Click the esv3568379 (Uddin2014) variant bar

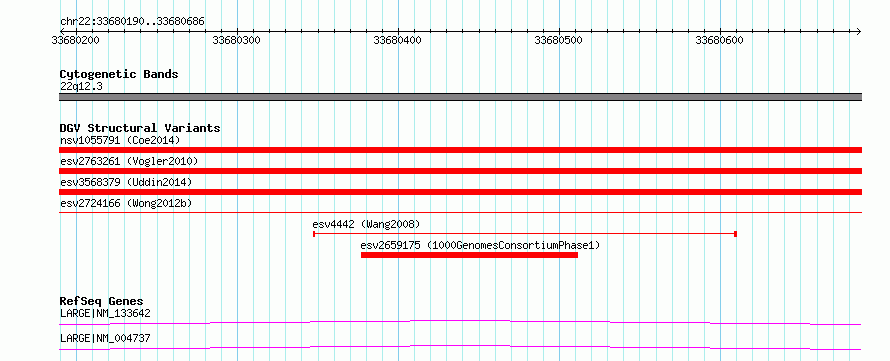point(460,192)
